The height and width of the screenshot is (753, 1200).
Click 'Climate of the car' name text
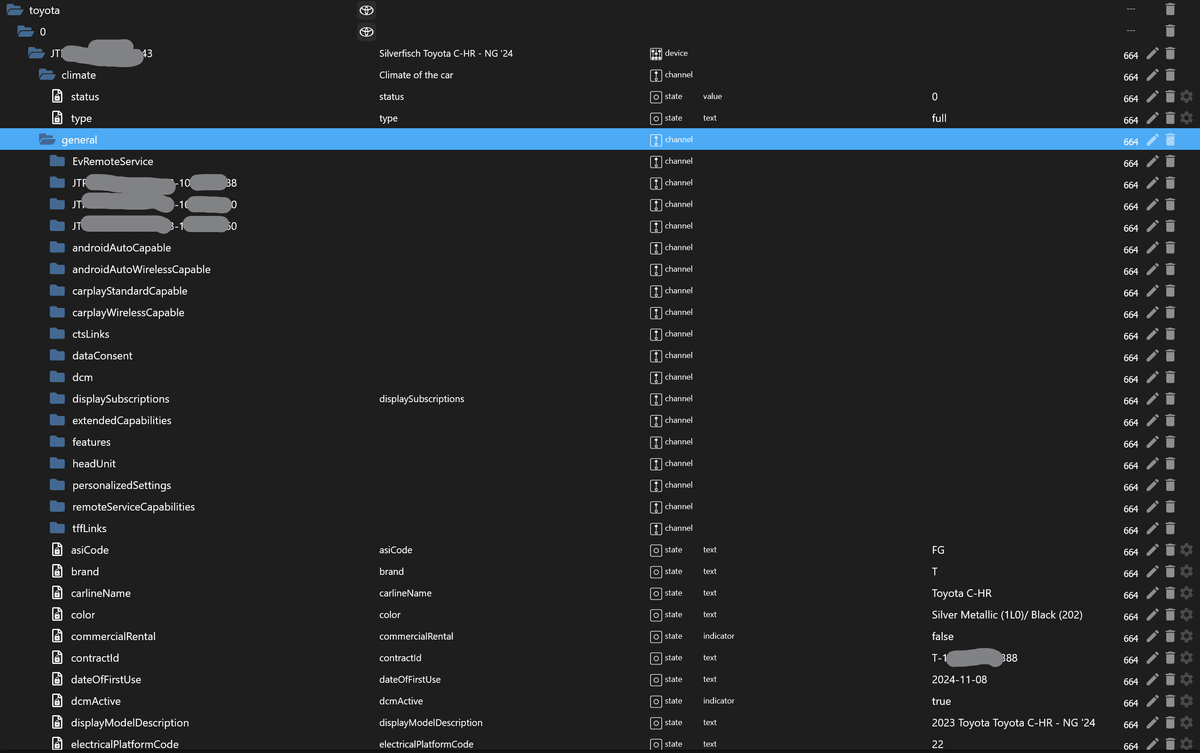point(416,75)
